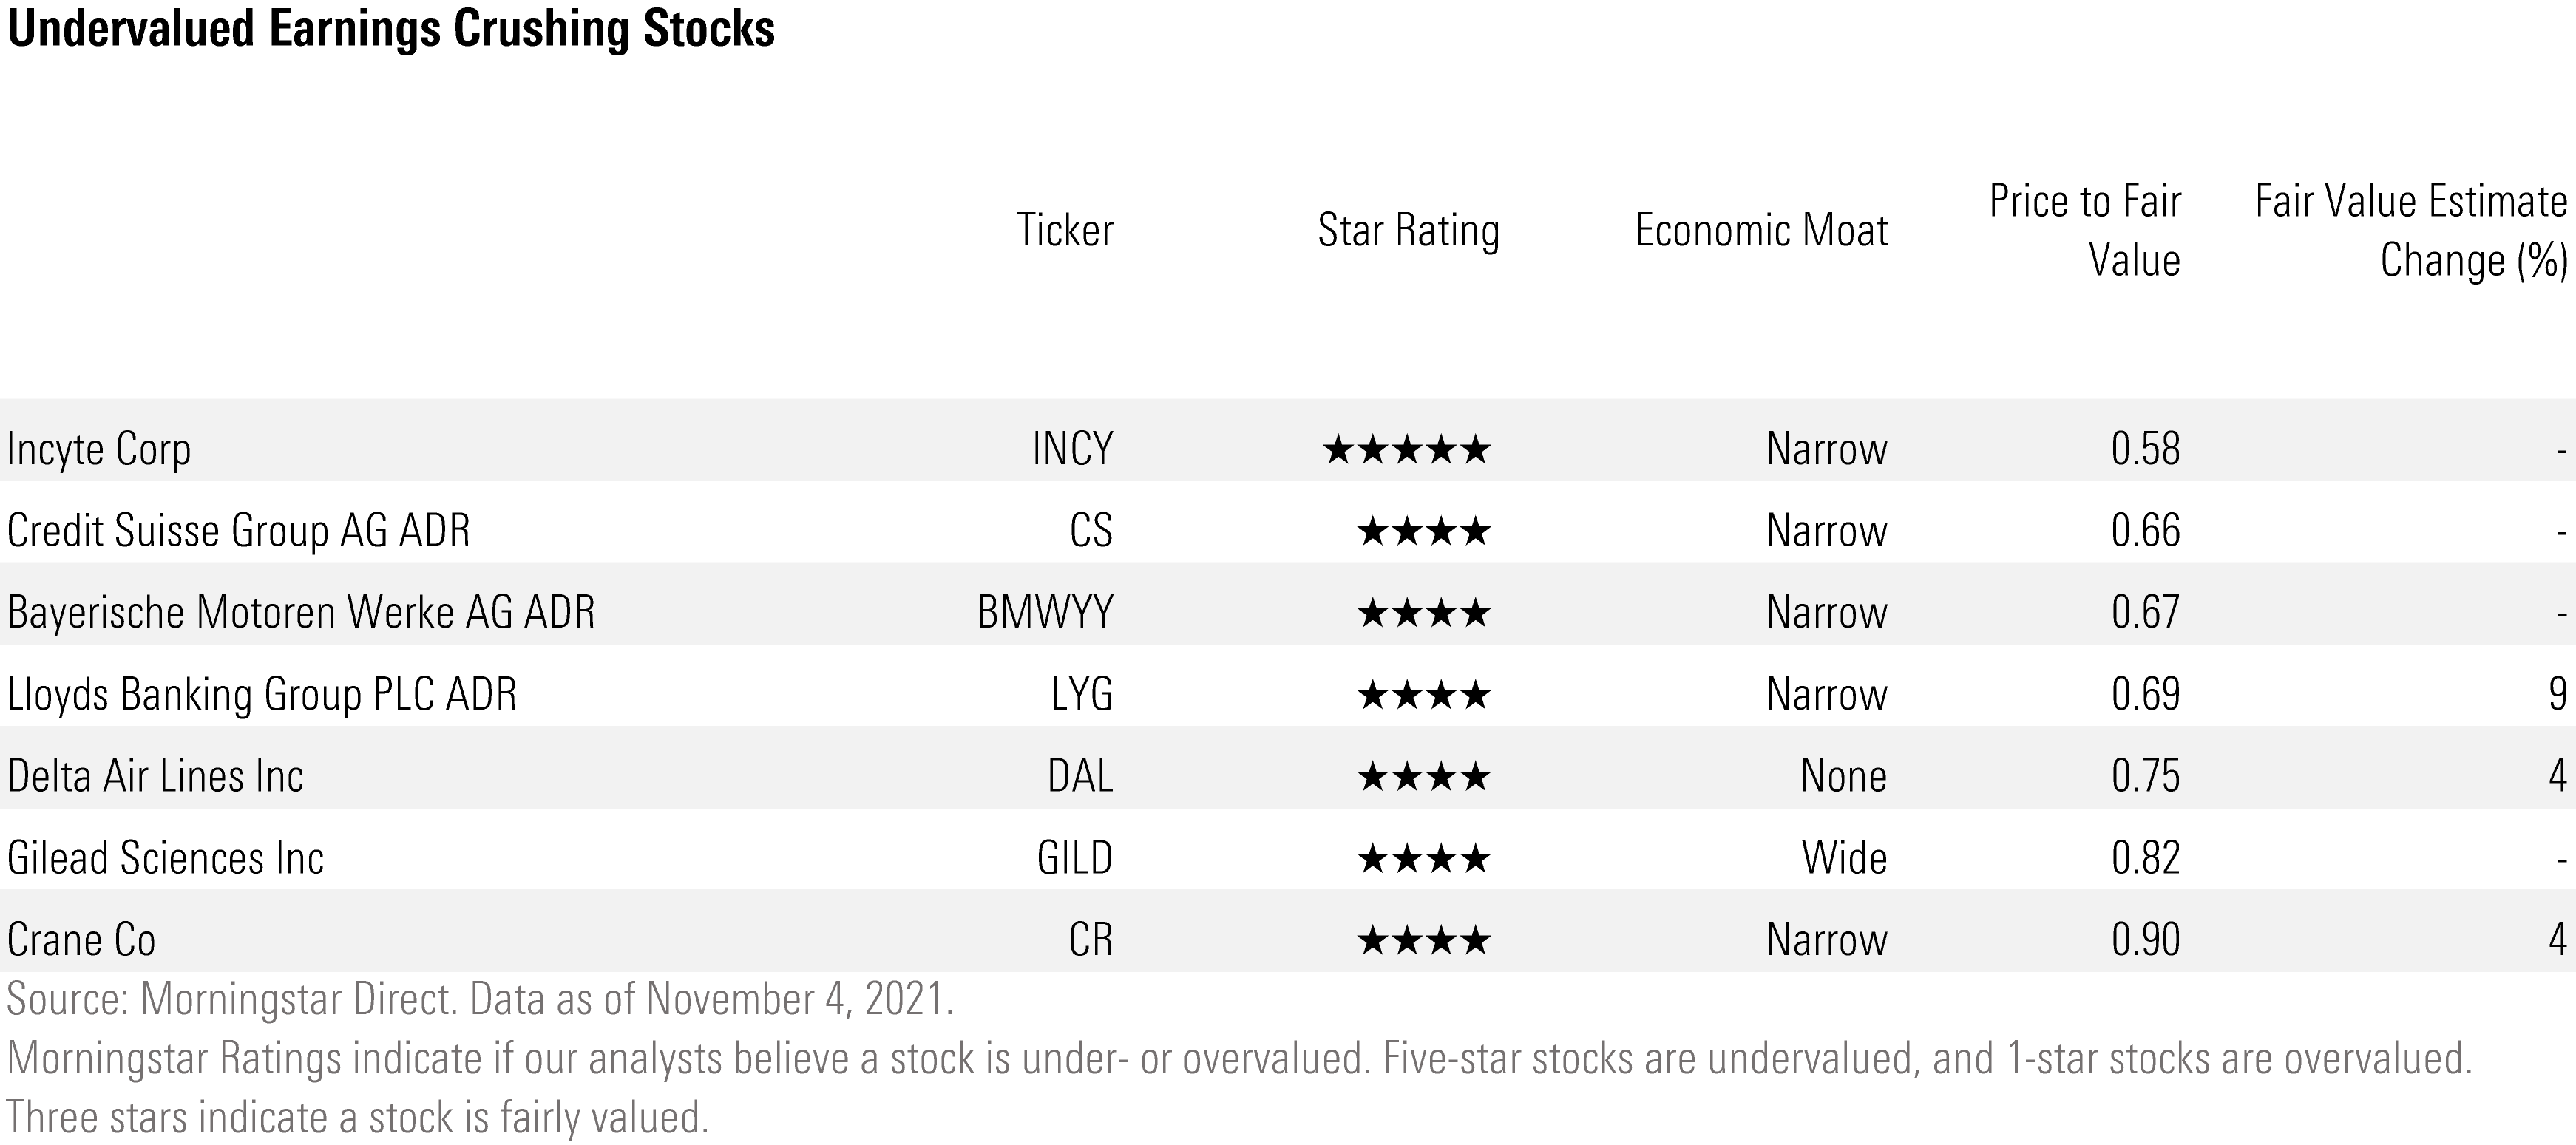Select the Bayerische Motoren Werke AG ADR name
Image resolution: width=2576 pixels, height=1145 pixels.
pos(301,612)
